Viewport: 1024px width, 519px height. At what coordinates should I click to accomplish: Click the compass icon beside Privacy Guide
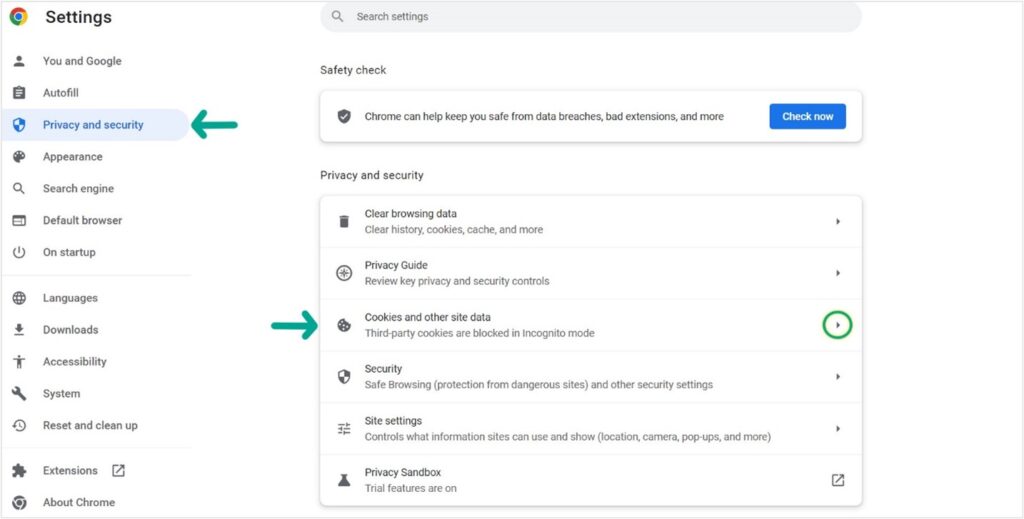click(x=344, y=273)
